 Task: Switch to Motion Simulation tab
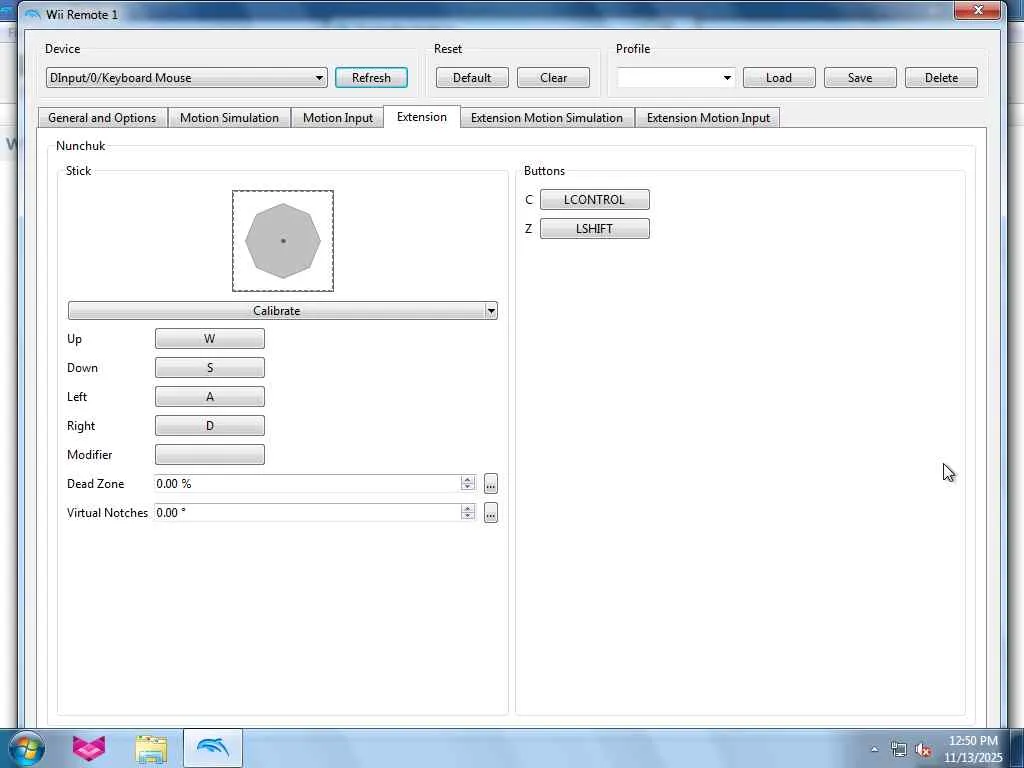tap(229, 118)
